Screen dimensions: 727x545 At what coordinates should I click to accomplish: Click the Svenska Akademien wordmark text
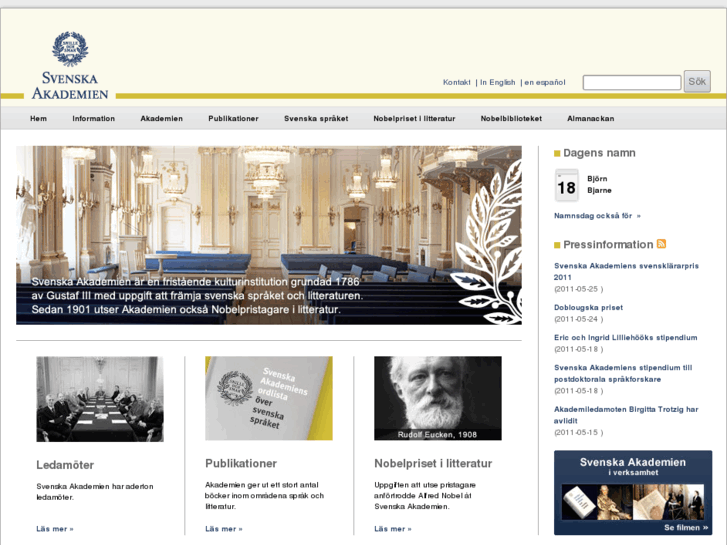70,86
